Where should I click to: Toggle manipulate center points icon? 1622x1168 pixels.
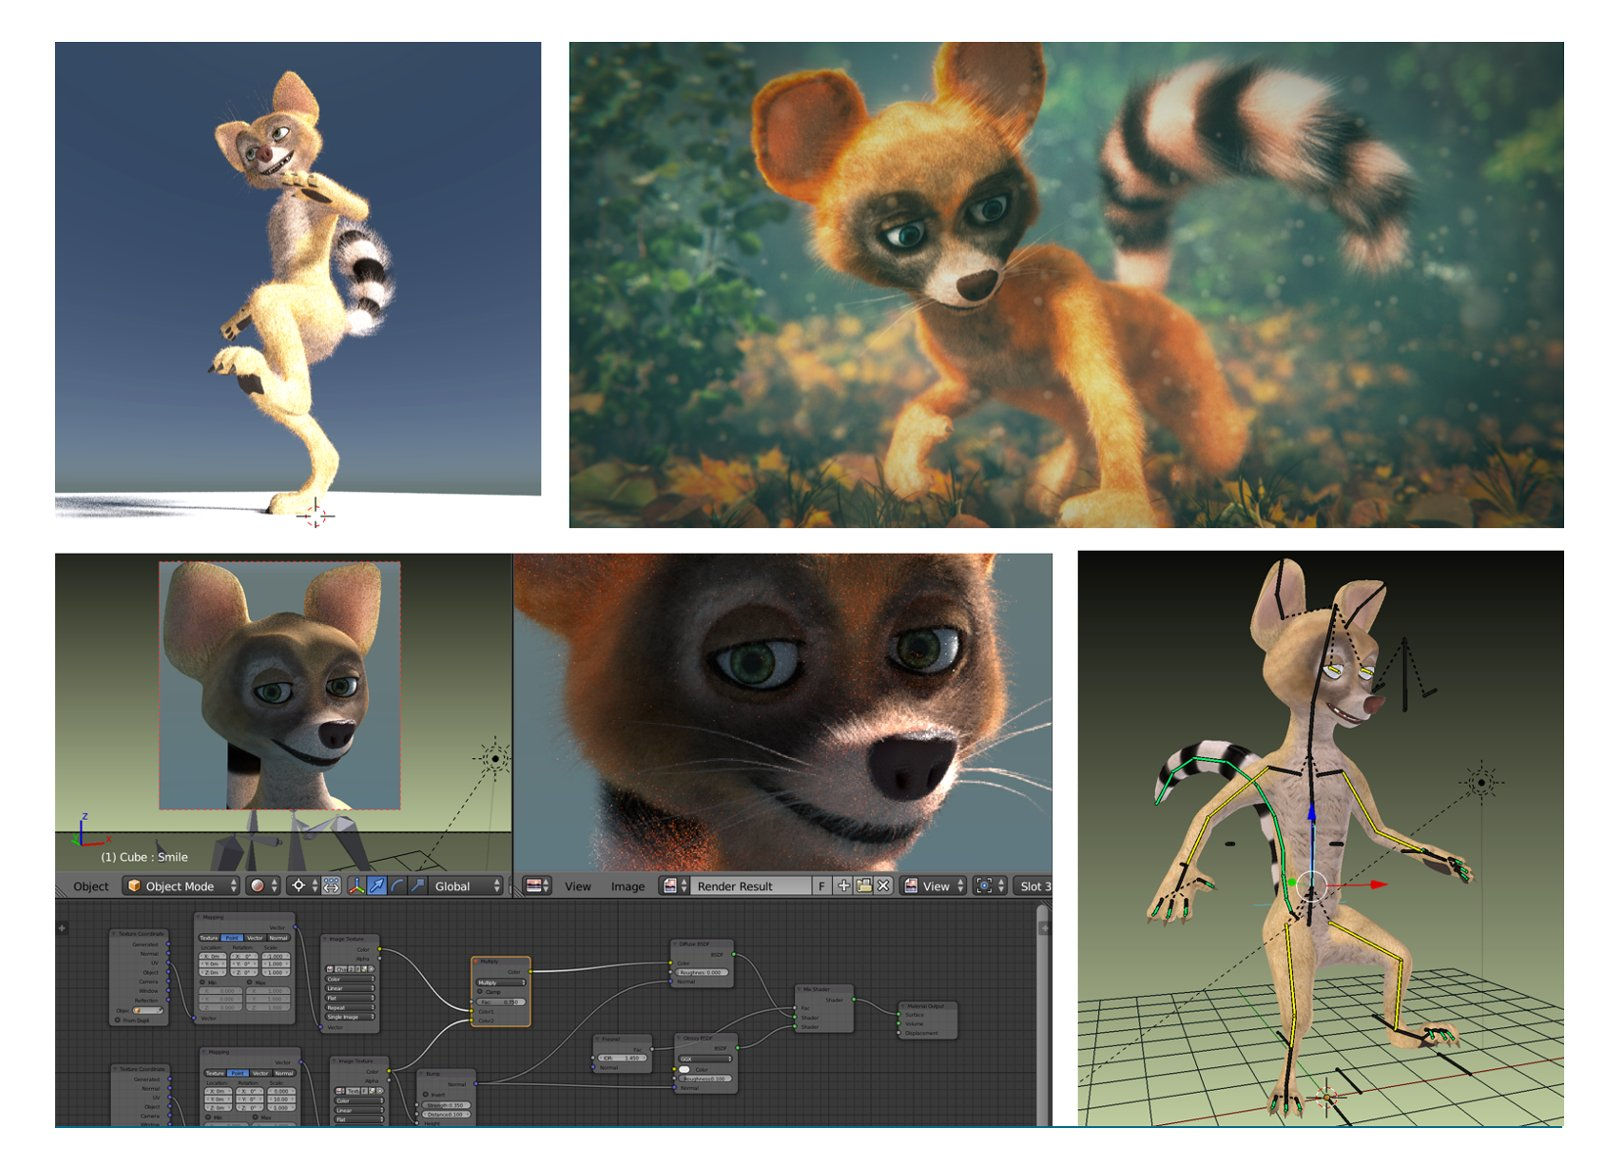[331, 886]
